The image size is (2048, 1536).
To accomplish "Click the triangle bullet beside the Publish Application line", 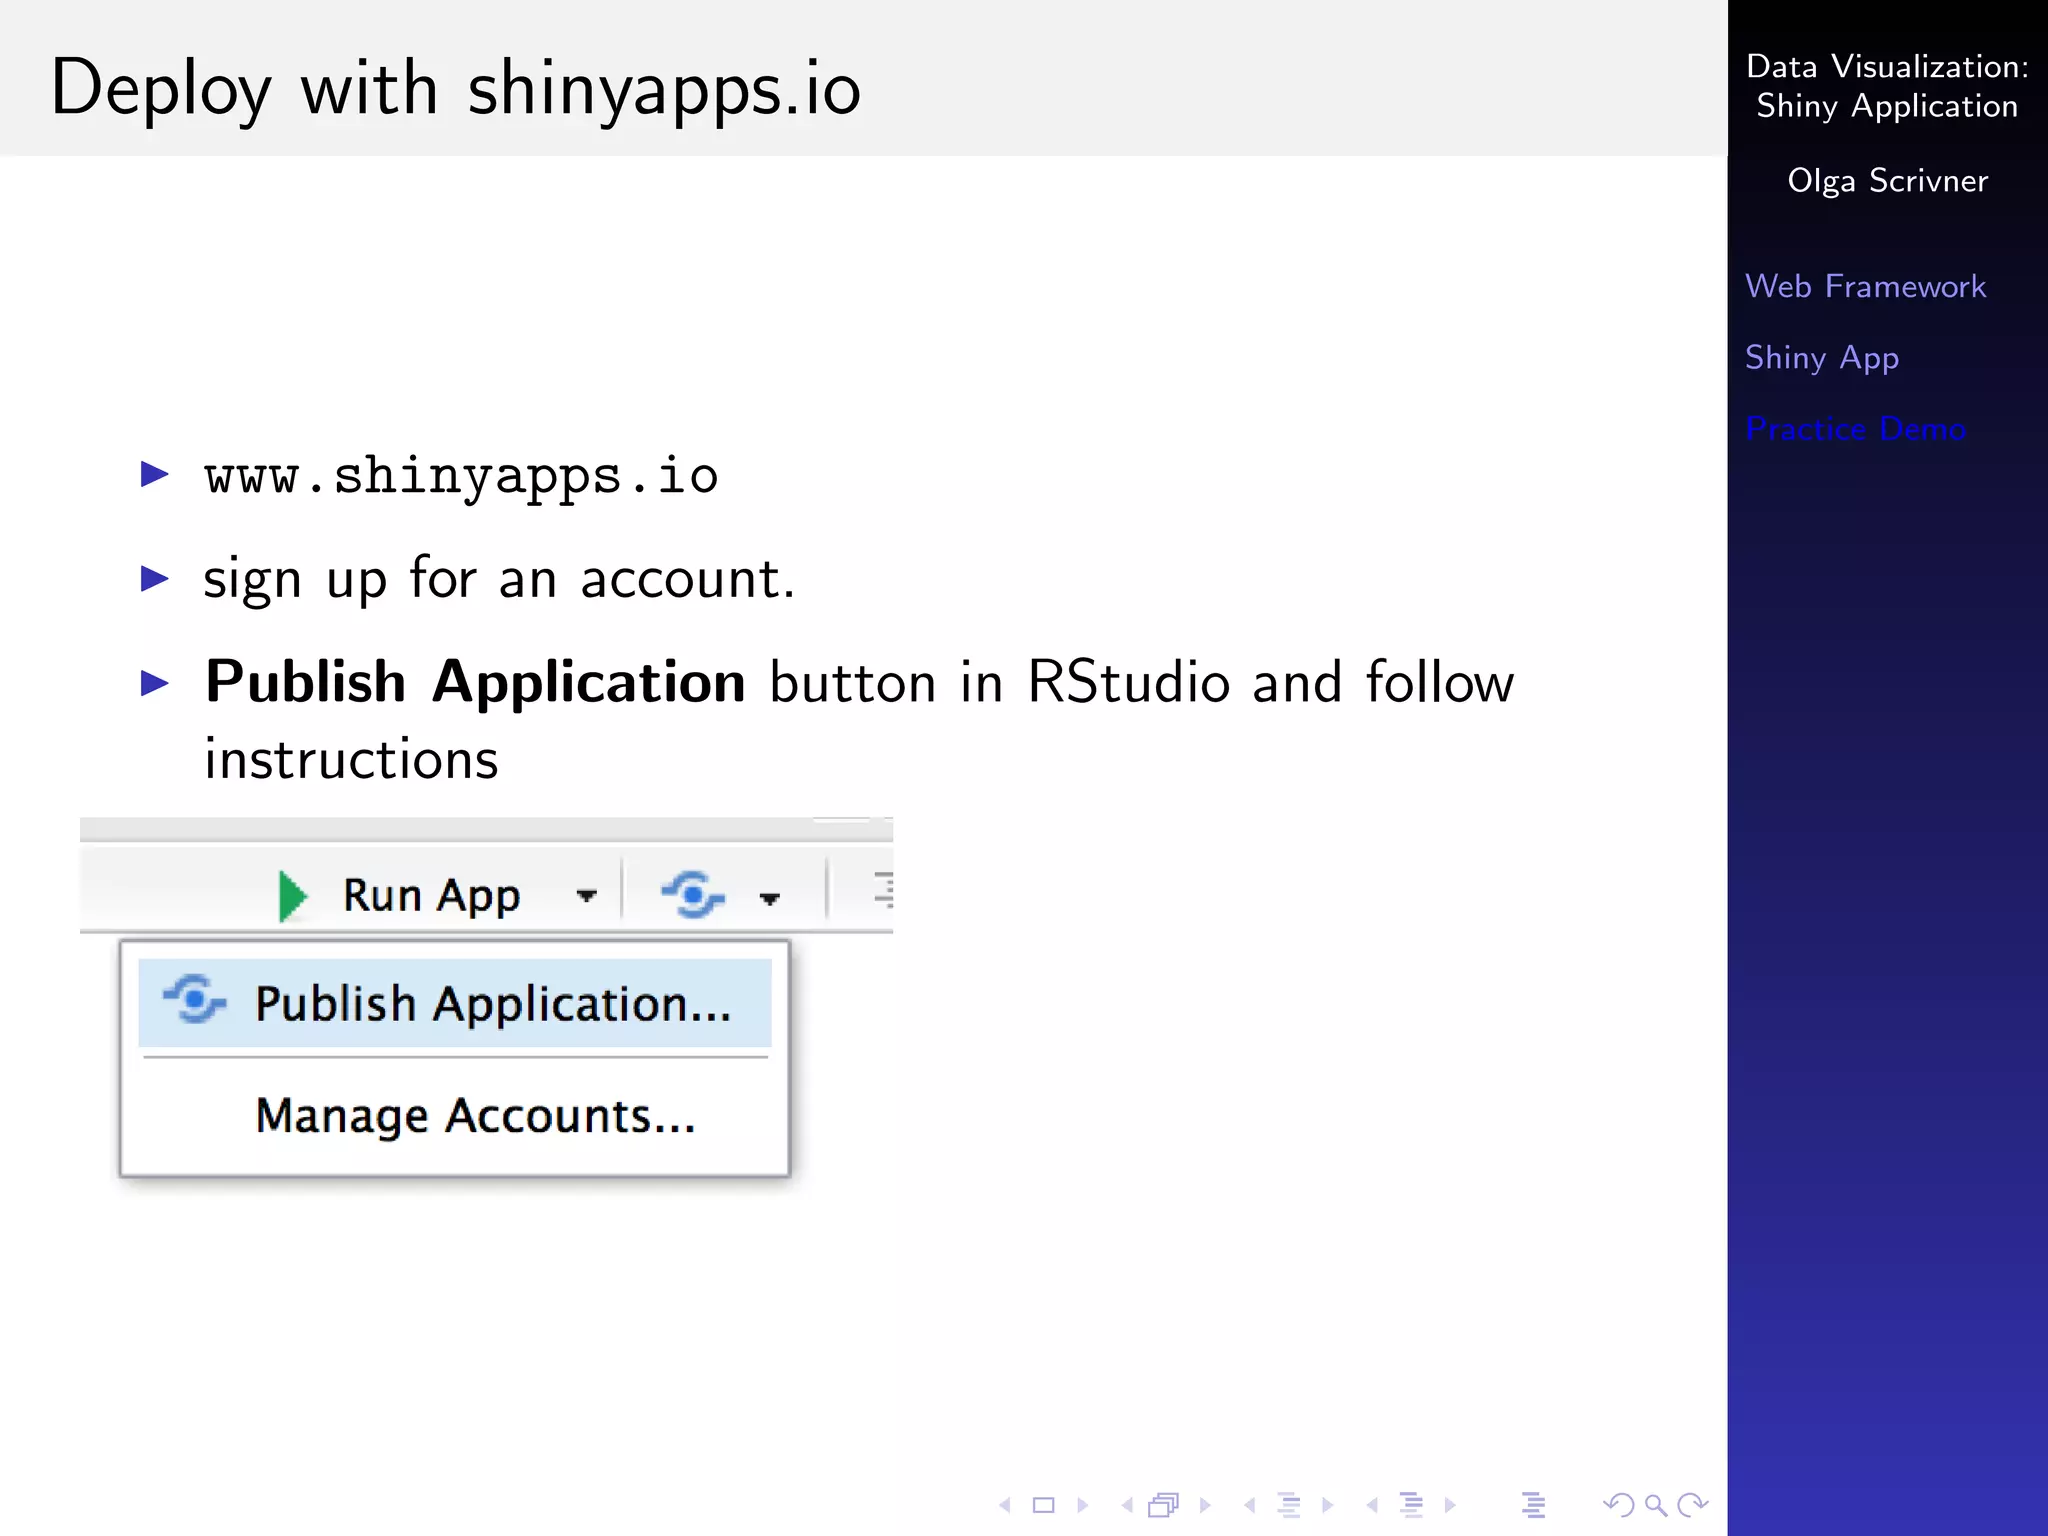I will tap(155, 683).
